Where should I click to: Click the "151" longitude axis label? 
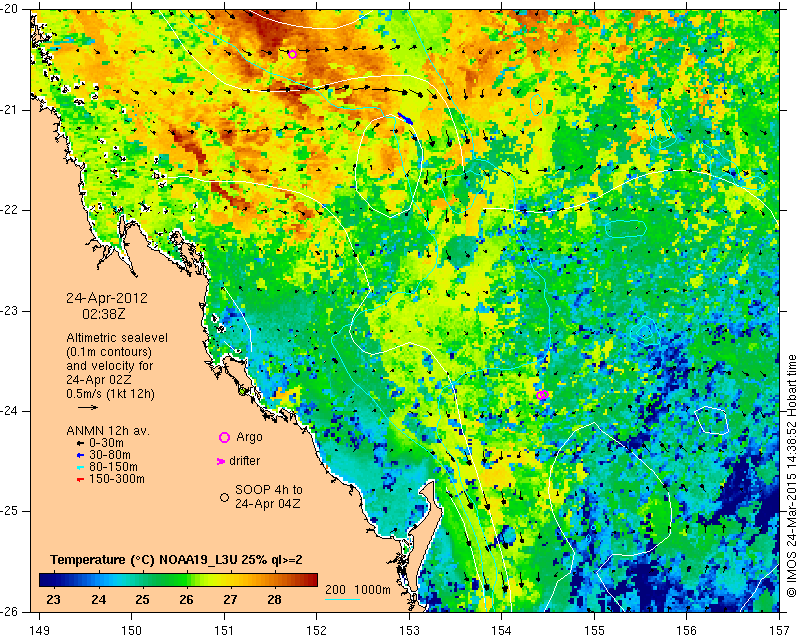click(224, 630)
